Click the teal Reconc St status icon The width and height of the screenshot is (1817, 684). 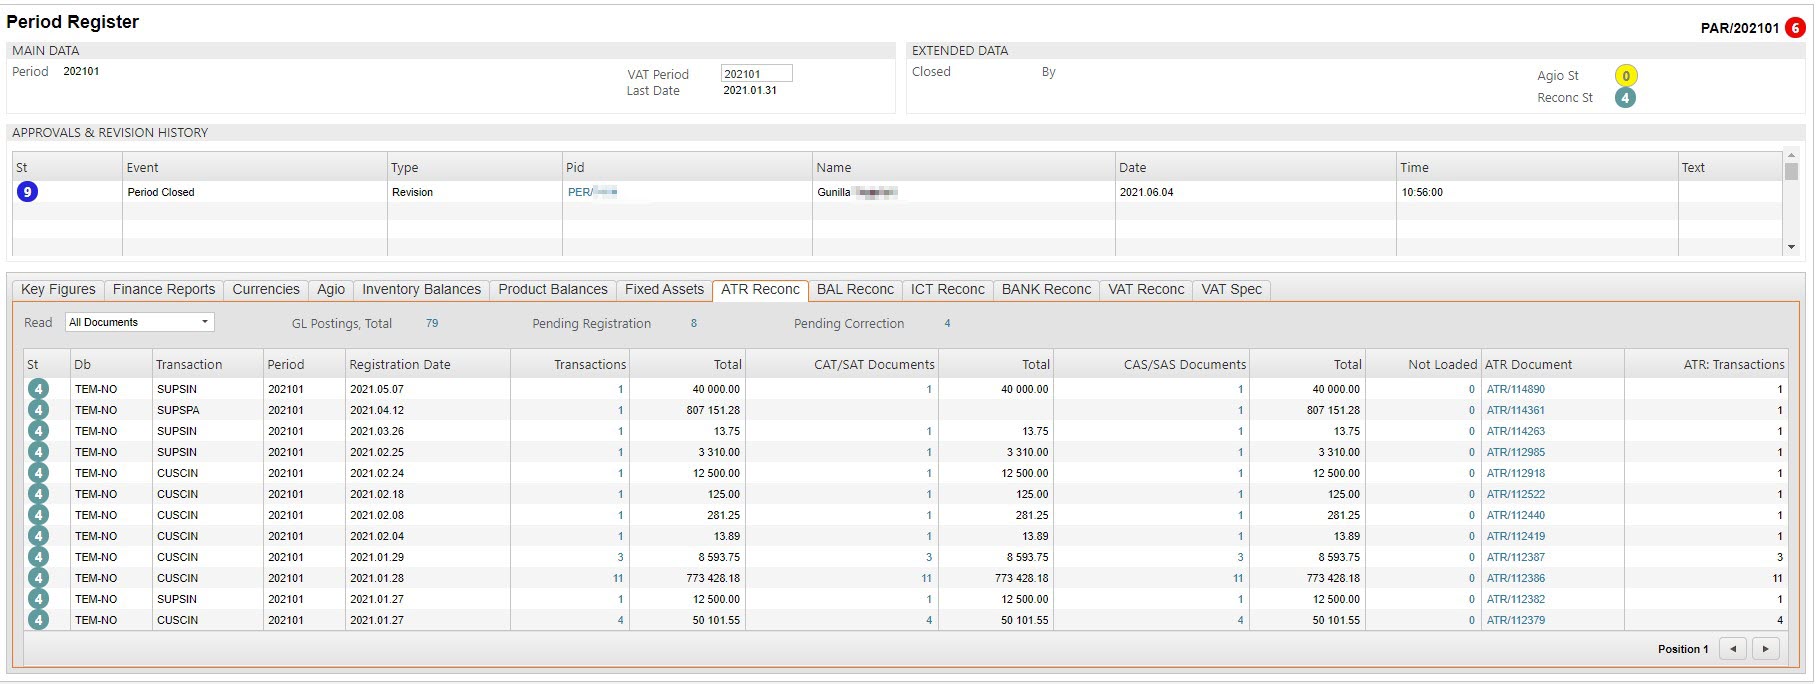1626,98
